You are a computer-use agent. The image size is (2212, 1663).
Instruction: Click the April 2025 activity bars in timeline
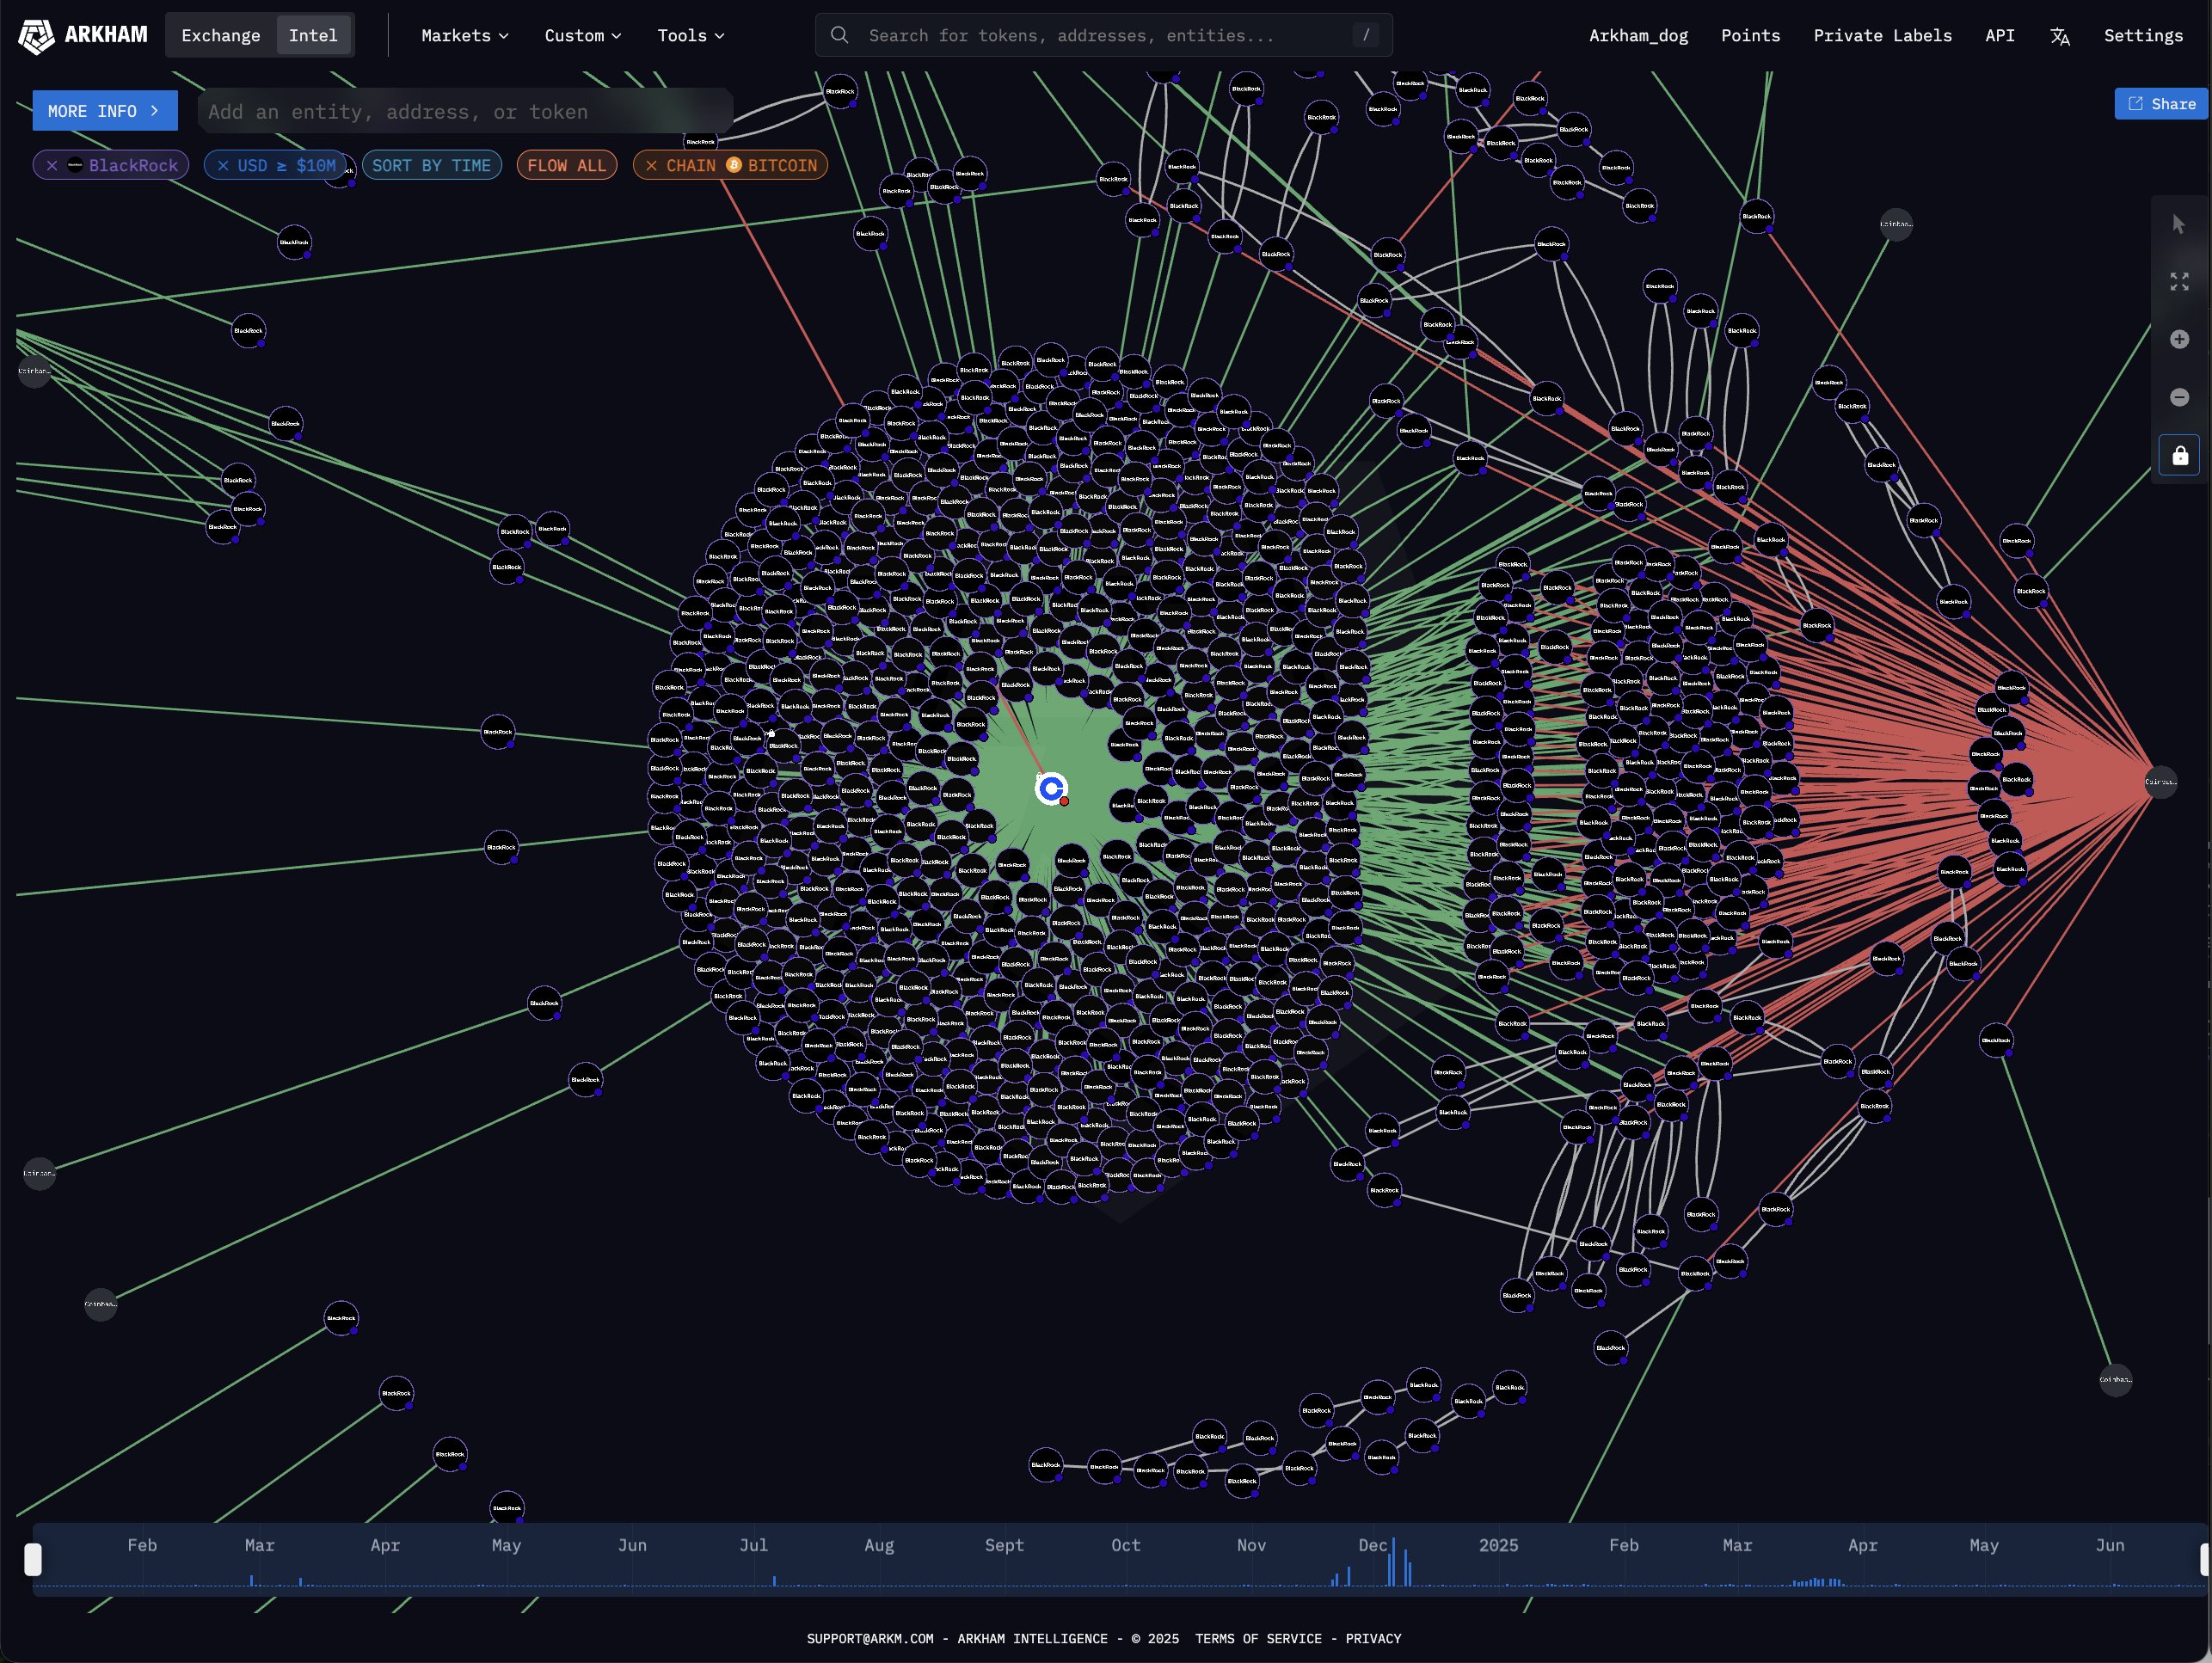point(1818,1582)
